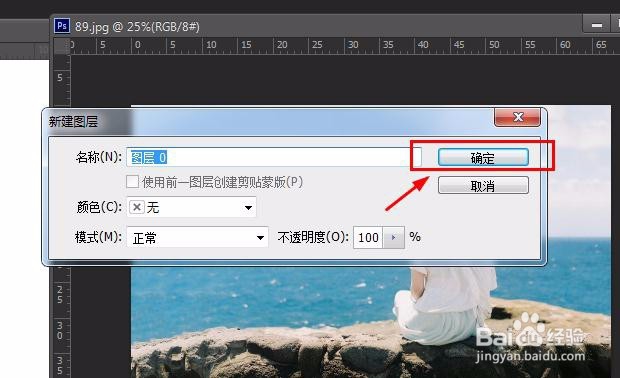Click the ruler origin corner box
The image size is (620, 378).
point(61,46)
